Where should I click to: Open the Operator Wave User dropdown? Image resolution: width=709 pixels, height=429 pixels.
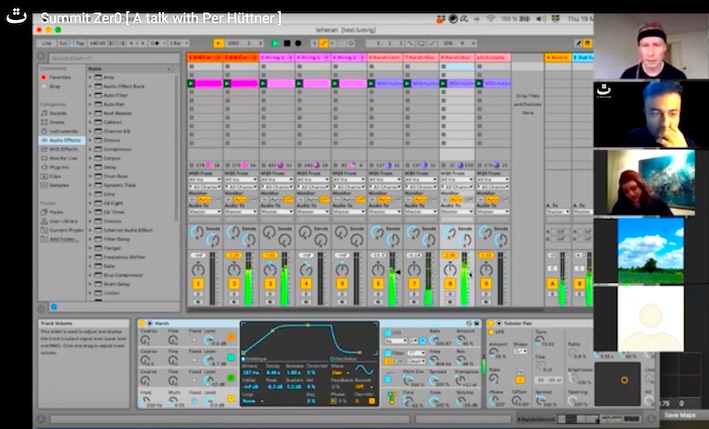(x=340, y=373)
